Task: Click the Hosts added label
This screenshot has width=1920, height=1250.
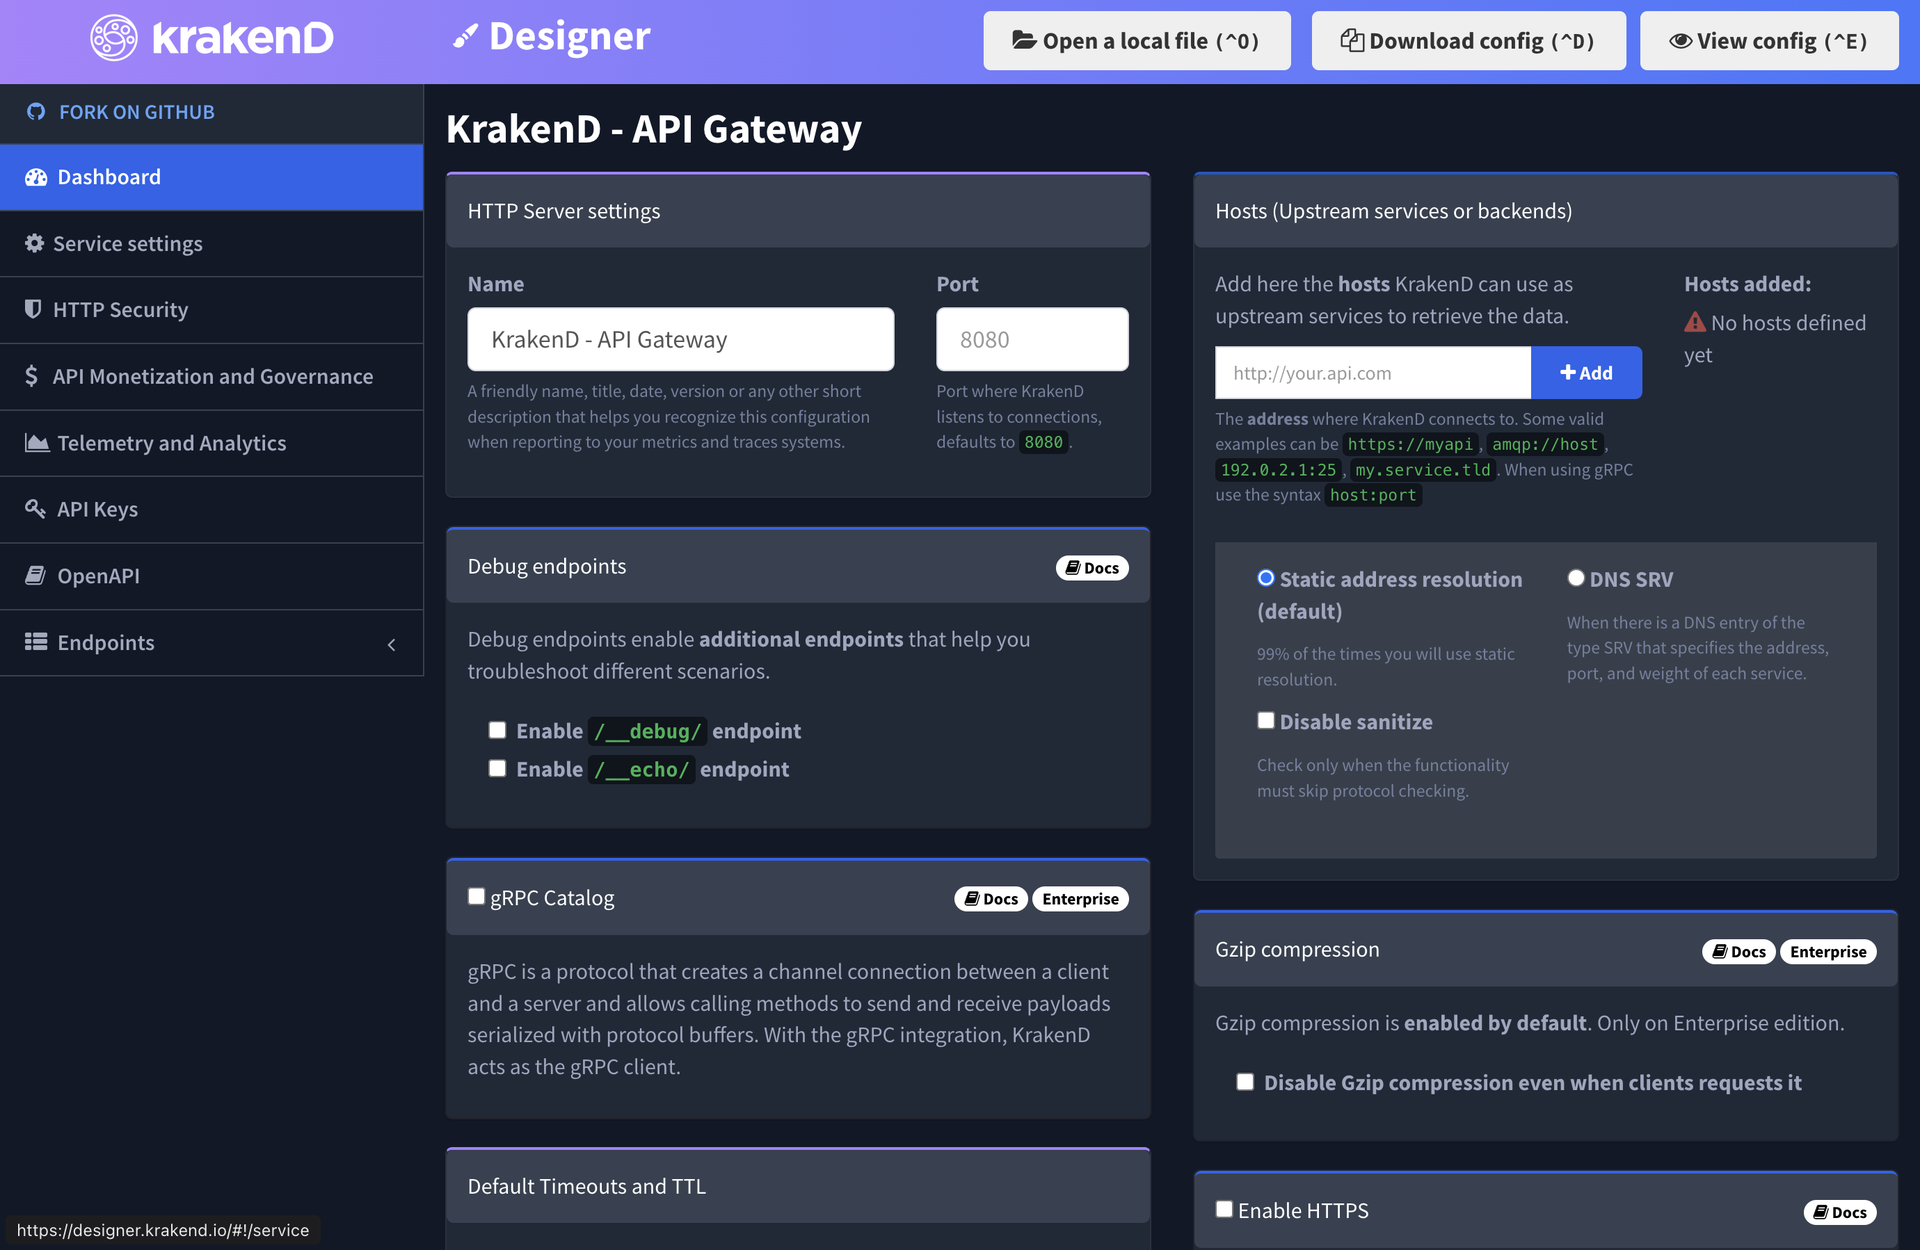Action: [1747, 284]
